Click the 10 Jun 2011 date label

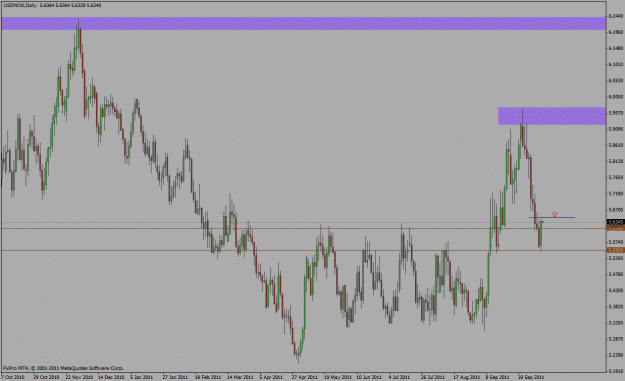tap(369, 377)
